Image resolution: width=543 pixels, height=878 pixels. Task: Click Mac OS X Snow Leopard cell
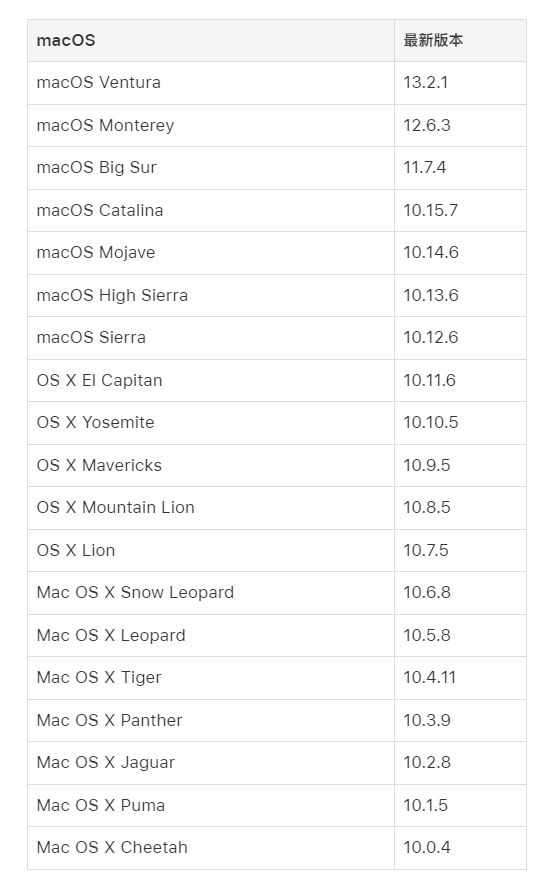[210, 593]
